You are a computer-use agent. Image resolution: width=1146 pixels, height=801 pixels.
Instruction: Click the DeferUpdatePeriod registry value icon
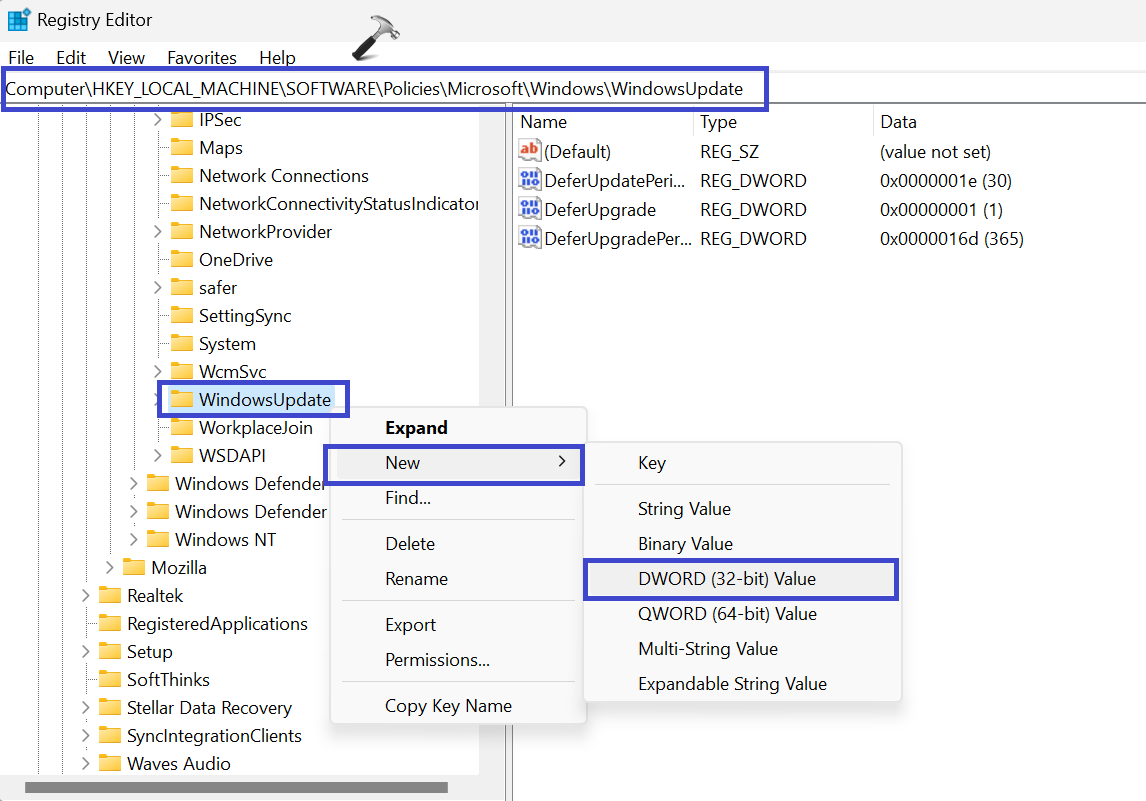[x=529, y=180]
